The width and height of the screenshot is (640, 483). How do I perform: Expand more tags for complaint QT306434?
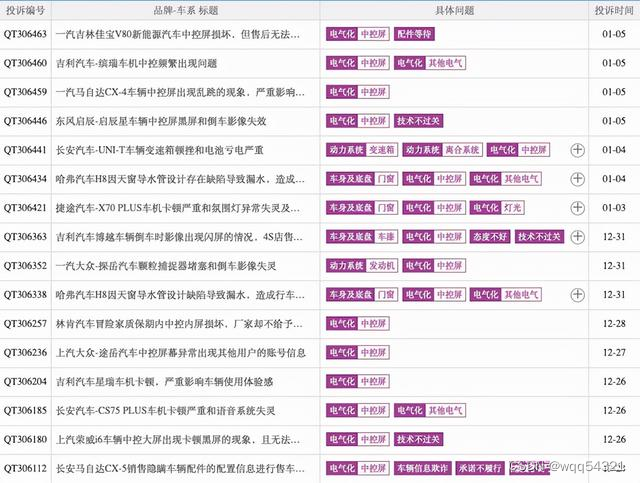(x=577, y=179)
